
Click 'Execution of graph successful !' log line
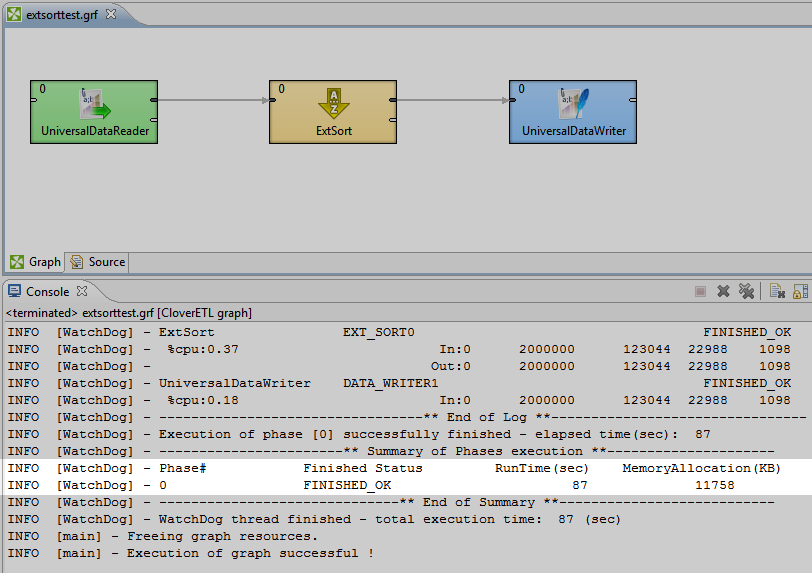(x=191, y=553)
